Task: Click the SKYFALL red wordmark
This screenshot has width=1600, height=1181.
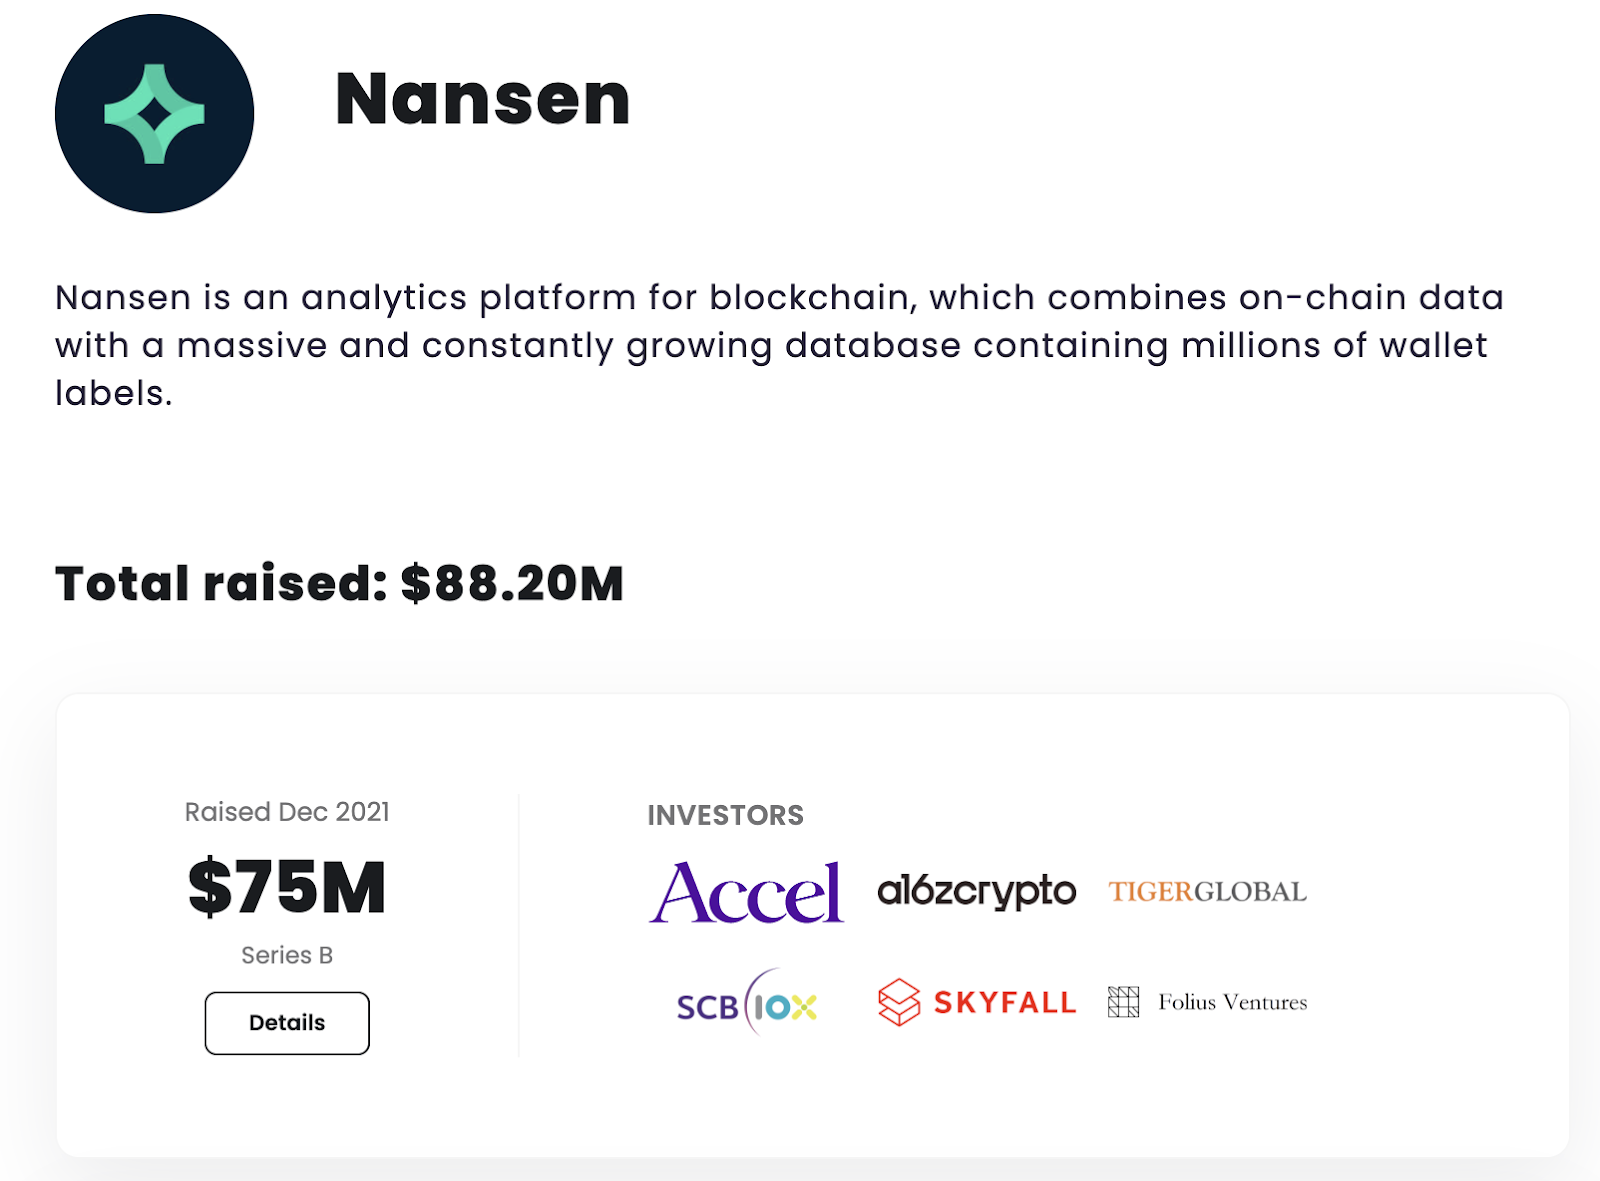Action: (1004, 1003)
